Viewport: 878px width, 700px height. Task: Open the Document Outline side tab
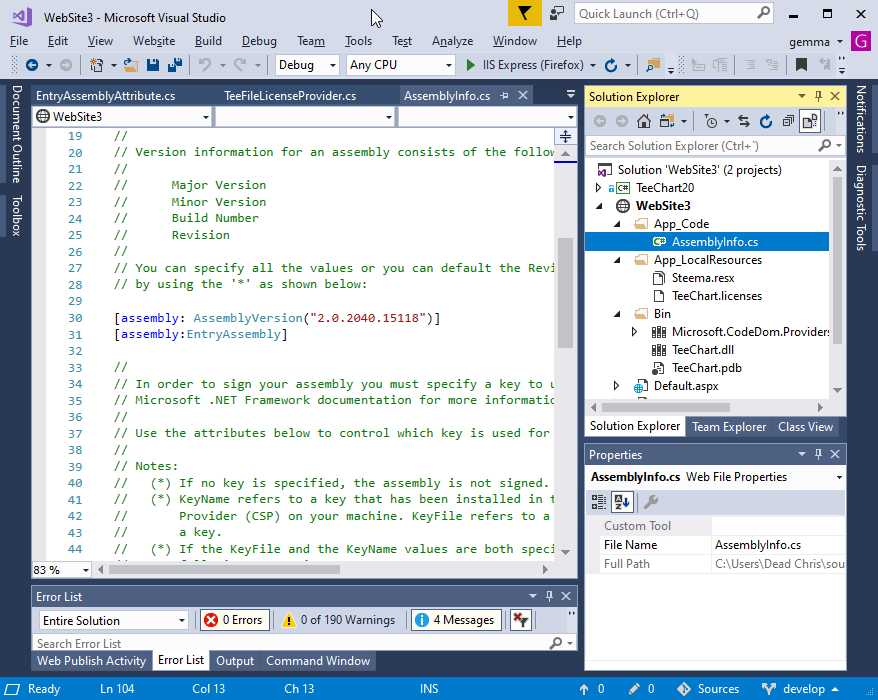(x=17, y=134)
